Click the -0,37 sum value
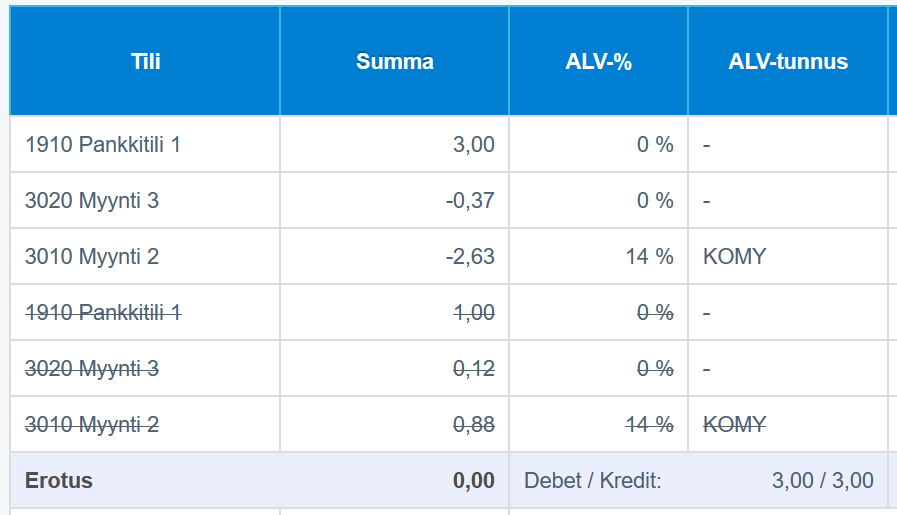Screen dimensions: 897x515 [x=469, y=201]
